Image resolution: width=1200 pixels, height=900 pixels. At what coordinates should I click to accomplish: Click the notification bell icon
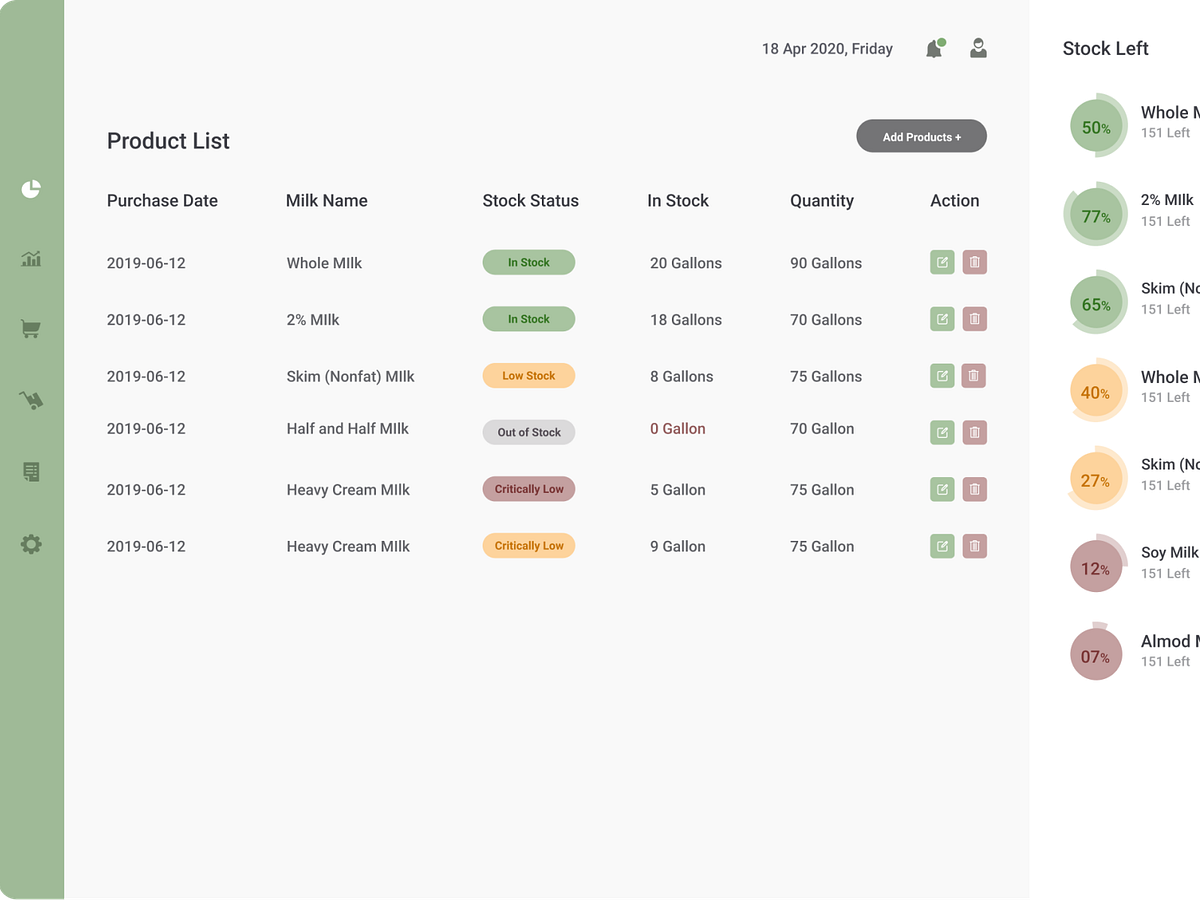(x=933, y=48)
